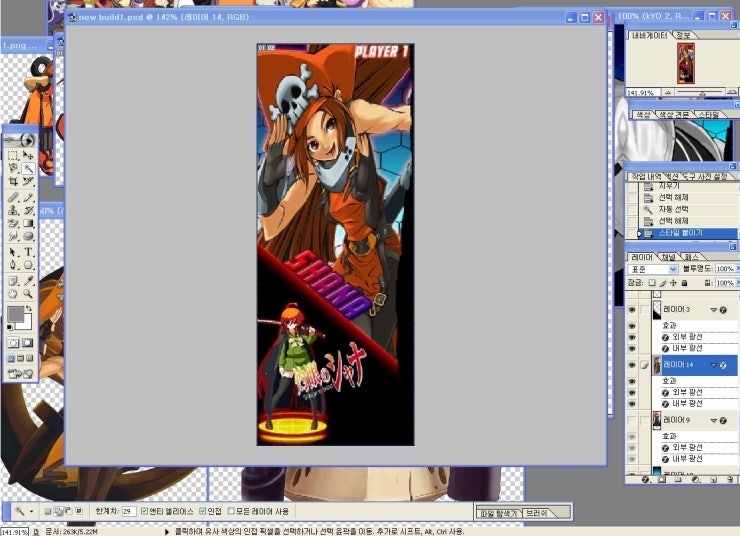Click the Adobe Online toolbox header image
This screenshot has height=536, width=740.
pyautogui.click(x=21, y=140)
